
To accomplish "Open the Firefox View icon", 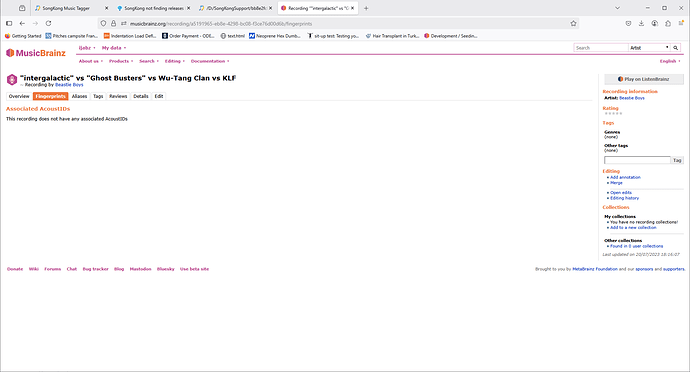I will (x=22, y=8).
